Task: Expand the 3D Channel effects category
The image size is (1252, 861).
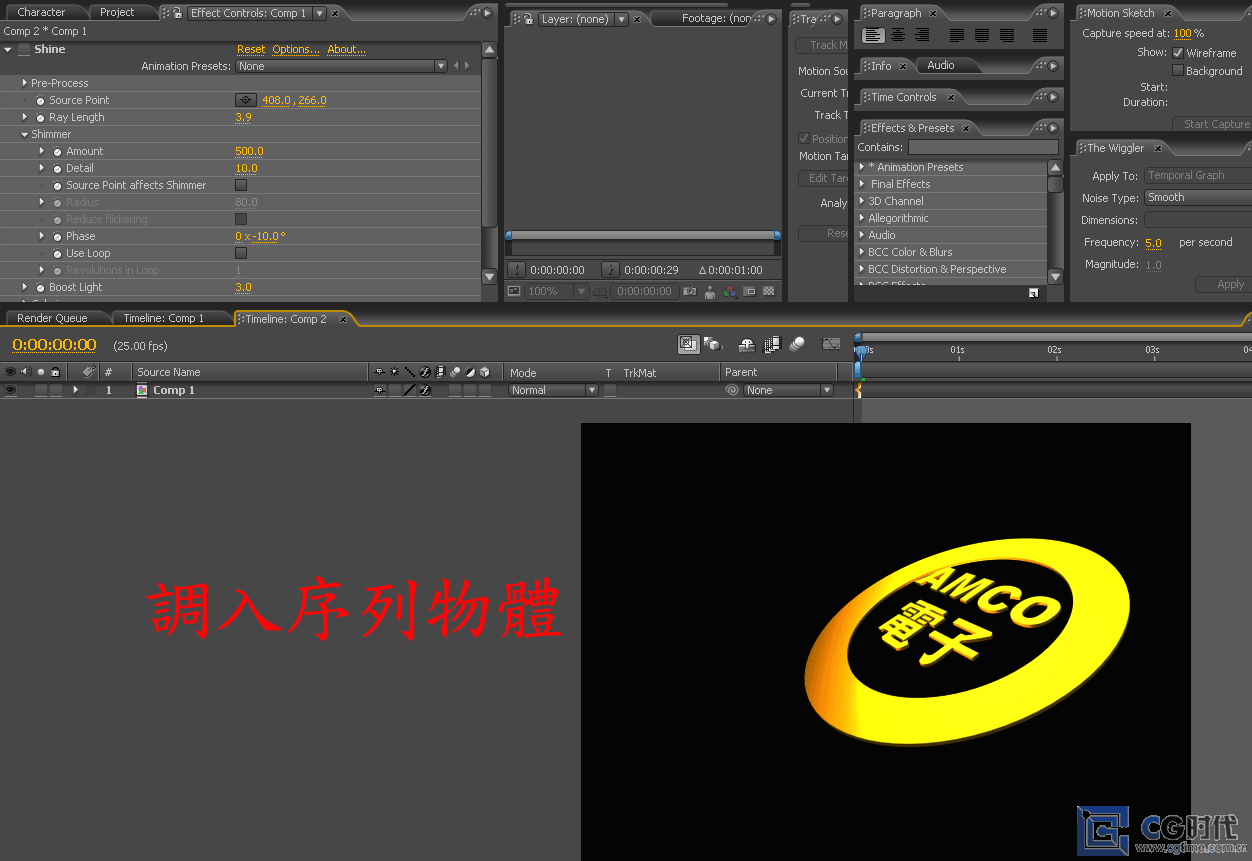Action: pyautogui.click(x=862, y=201)
